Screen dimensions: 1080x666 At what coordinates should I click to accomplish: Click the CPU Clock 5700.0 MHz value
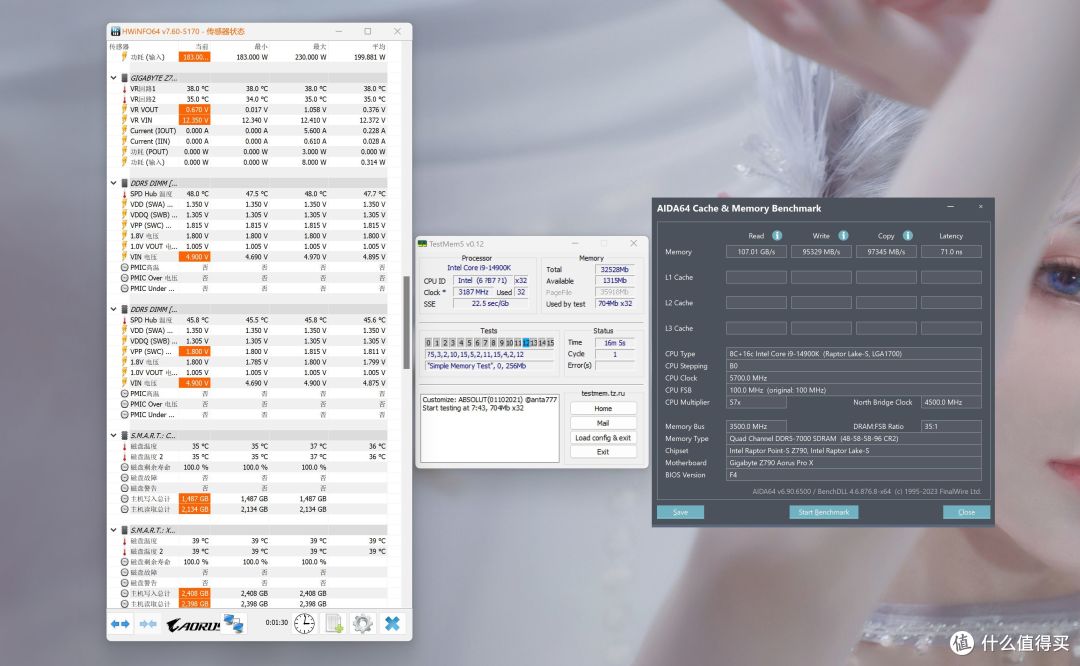tap(853, 377)
